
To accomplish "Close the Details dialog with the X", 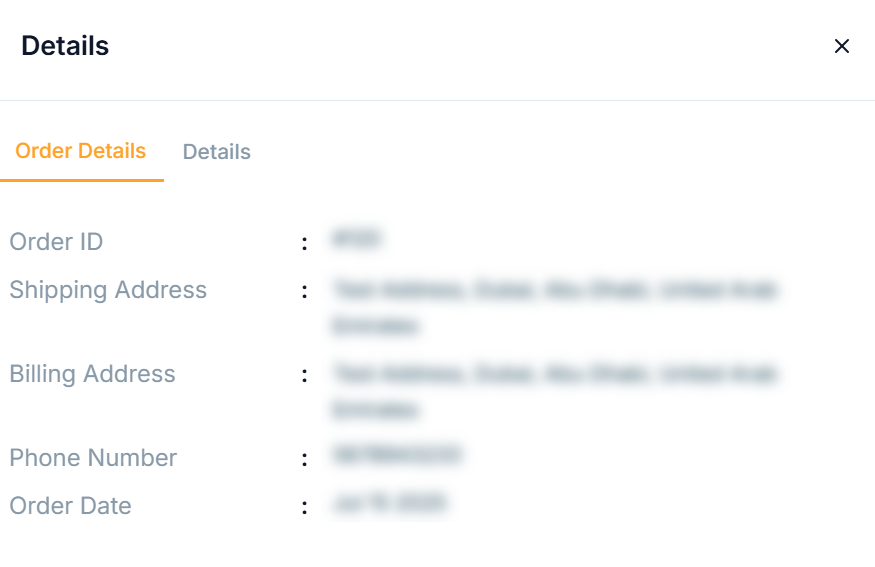I will 842,46.
